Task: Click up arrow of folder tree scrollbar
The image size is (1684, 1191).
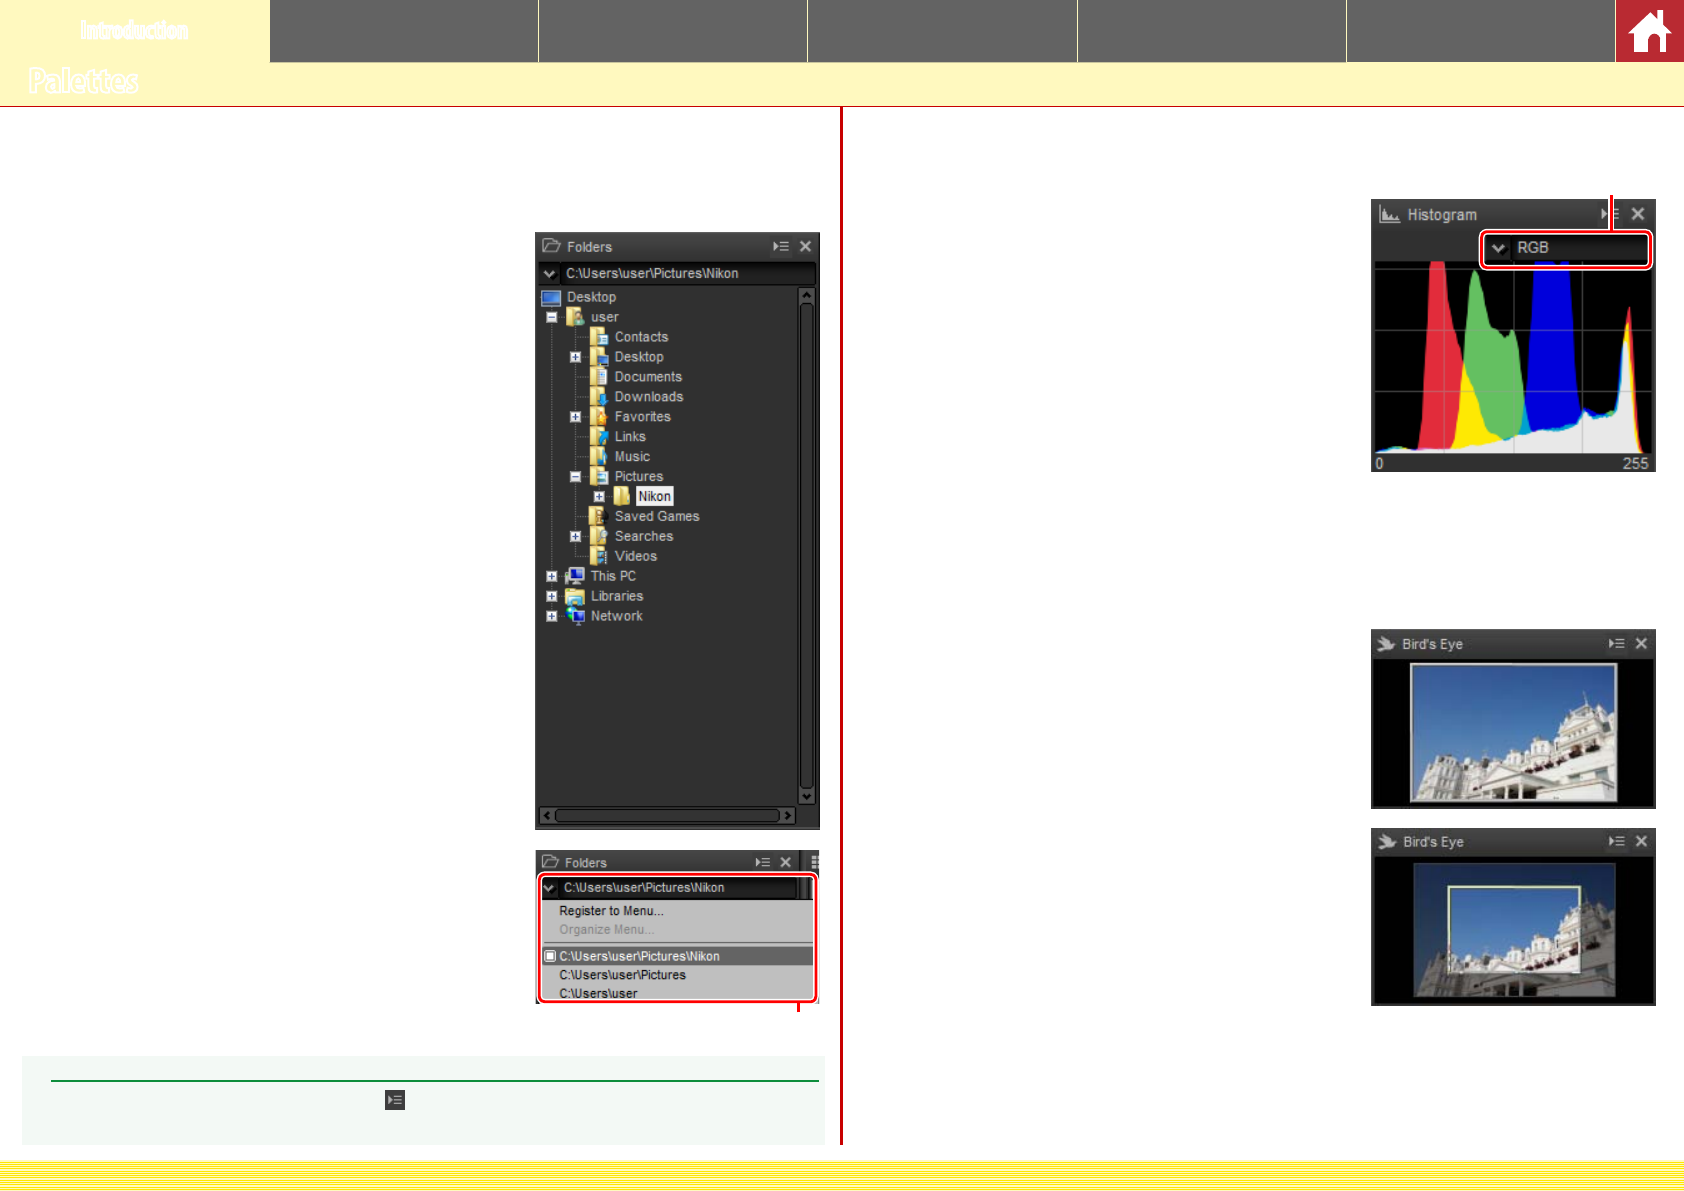Action: pyautogui.click(x=807, y=296)
